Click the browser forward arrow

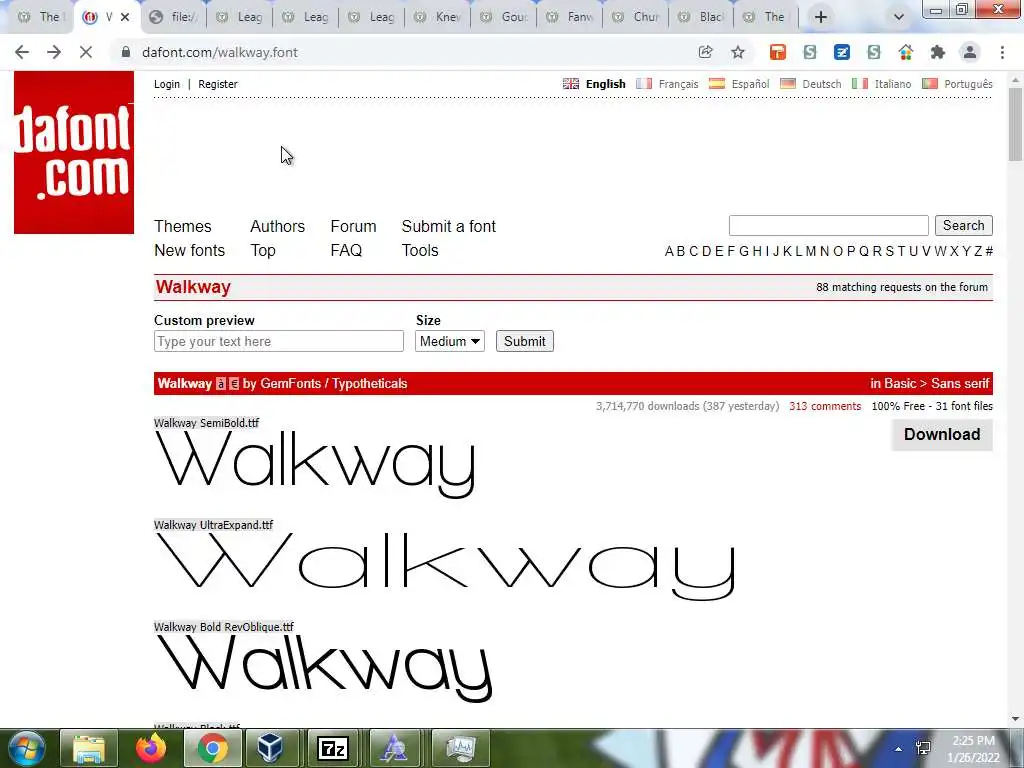coord(54,52)
